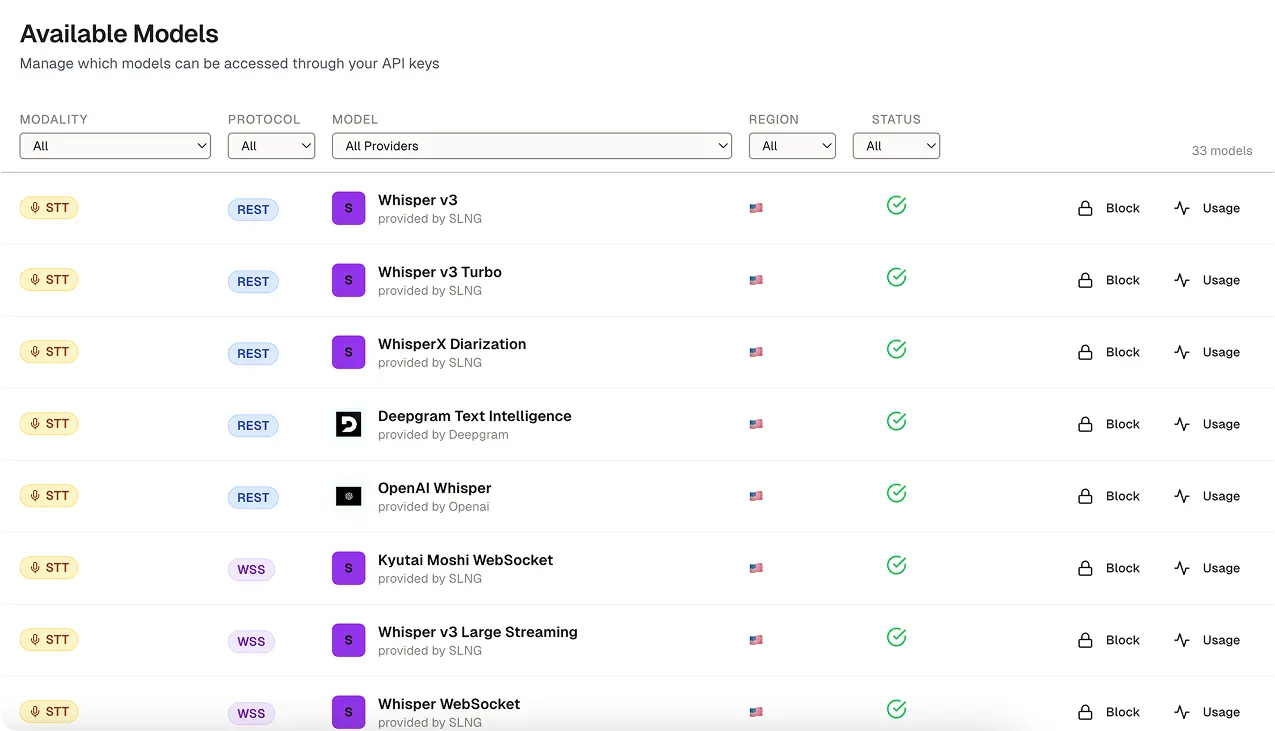Select the Whisper v3 Large Streaming name
Image resolution: width=1275 pixels, height=731 pixels.
(478, 632)
